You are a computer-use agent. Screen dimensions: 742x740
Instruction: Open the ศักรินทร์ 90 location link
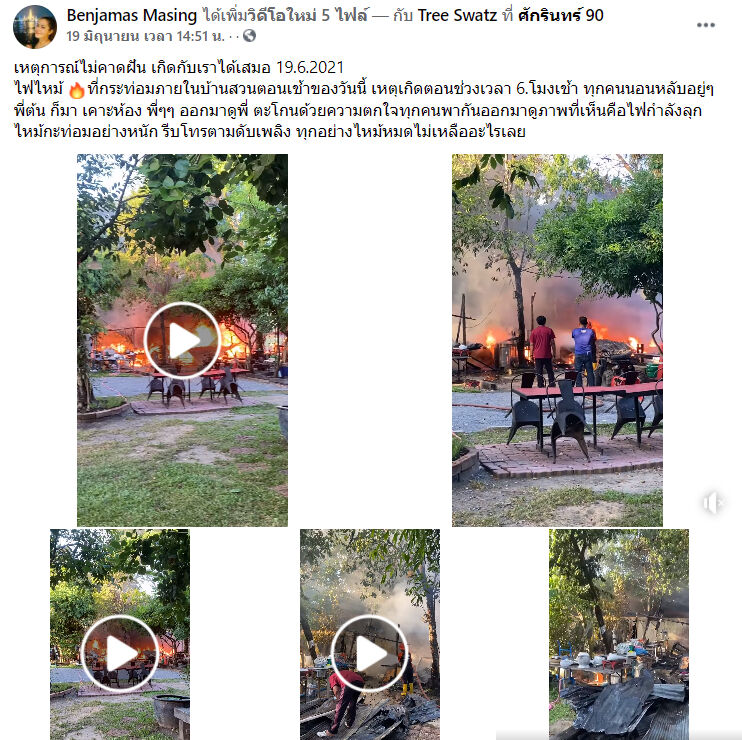click(561, 15)
